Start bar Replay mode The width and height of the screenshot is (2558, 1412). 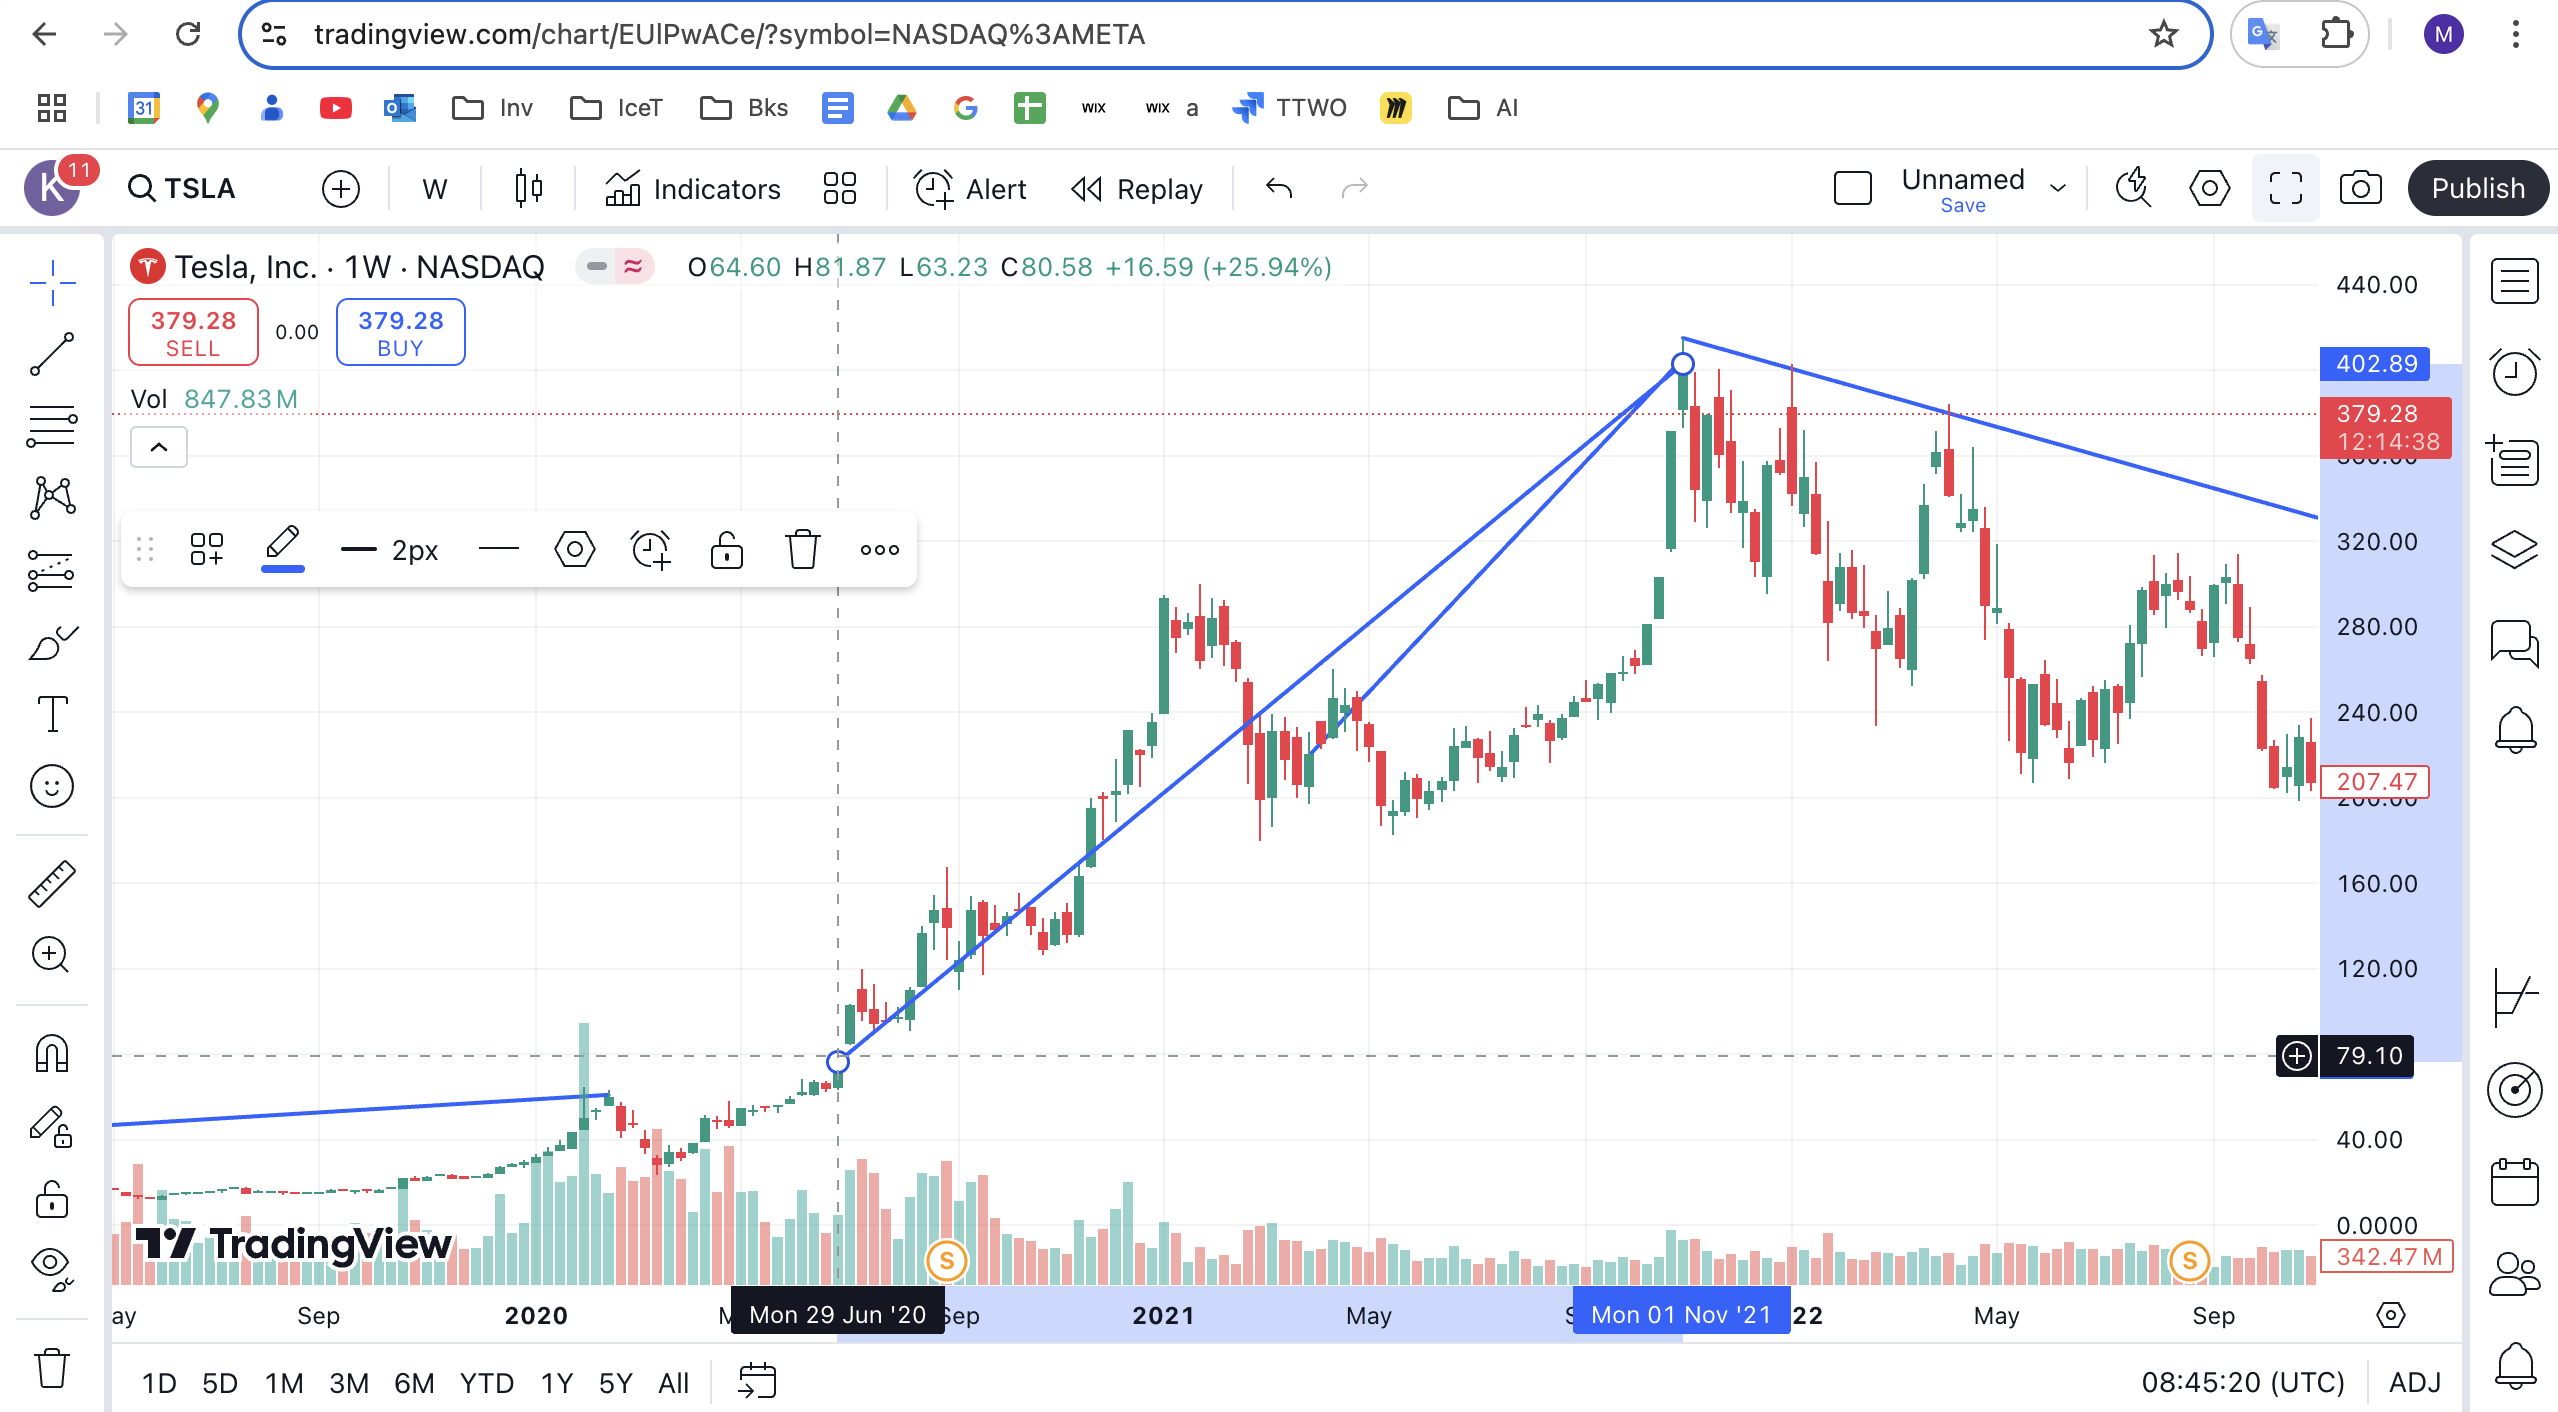pos(1137,188)
